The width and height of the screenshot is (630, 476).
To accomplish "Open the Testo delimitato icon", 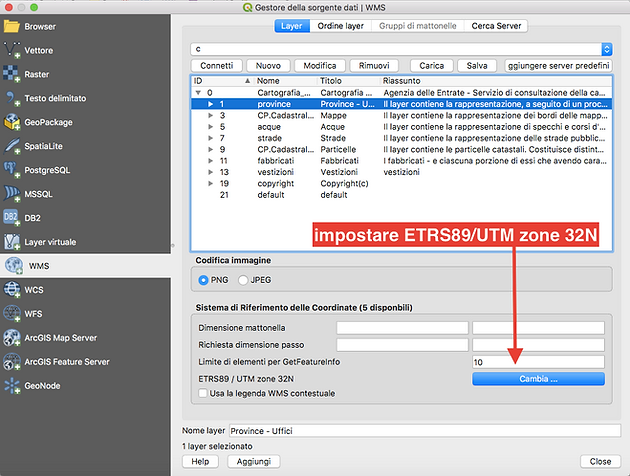I will (11, 98).
